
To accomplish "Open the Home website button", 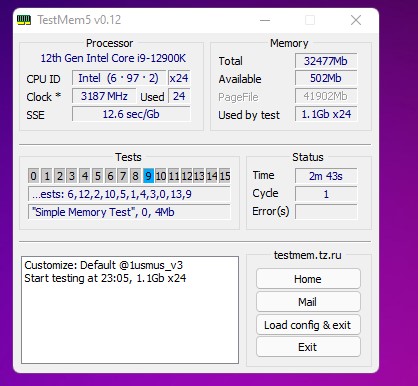I will [308, 279].
